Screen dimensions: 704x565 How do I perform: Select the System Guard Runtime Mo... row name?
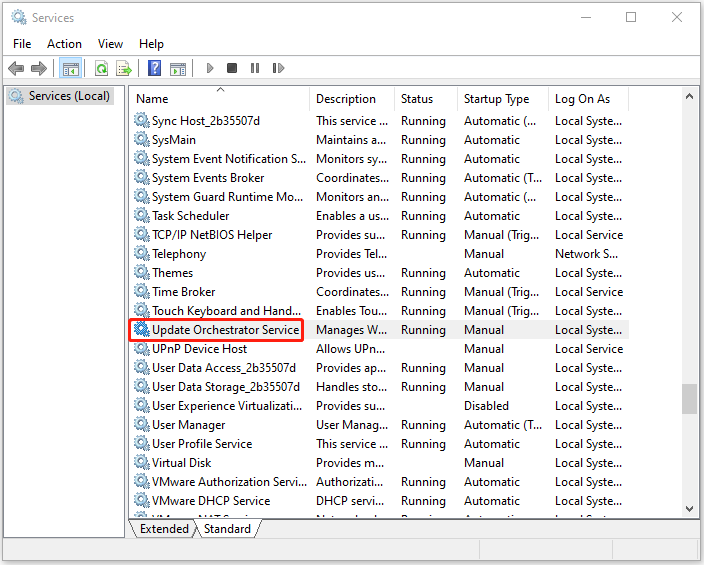point(227,197)
